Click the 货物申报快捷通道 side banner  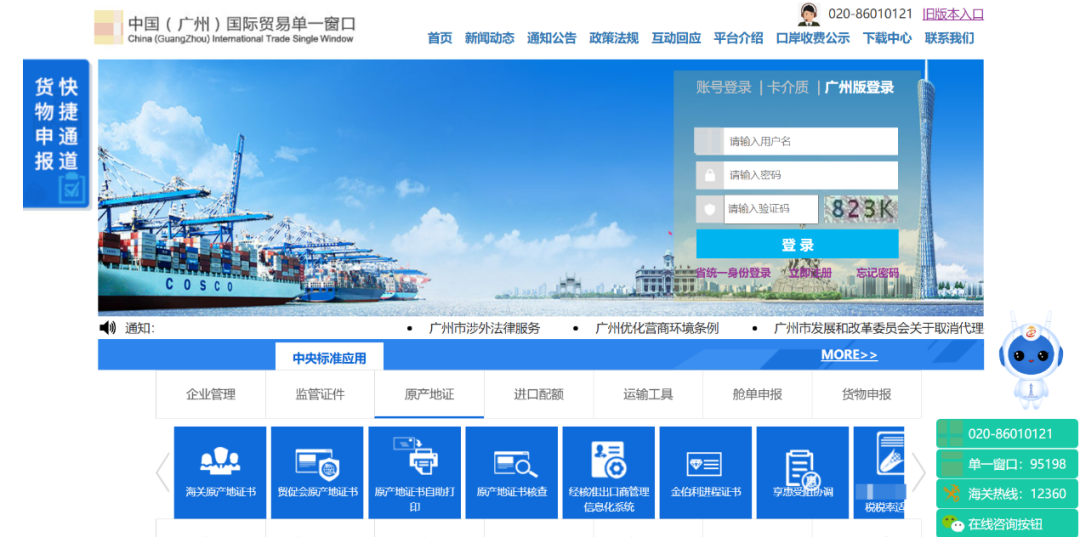click(56, 134)
